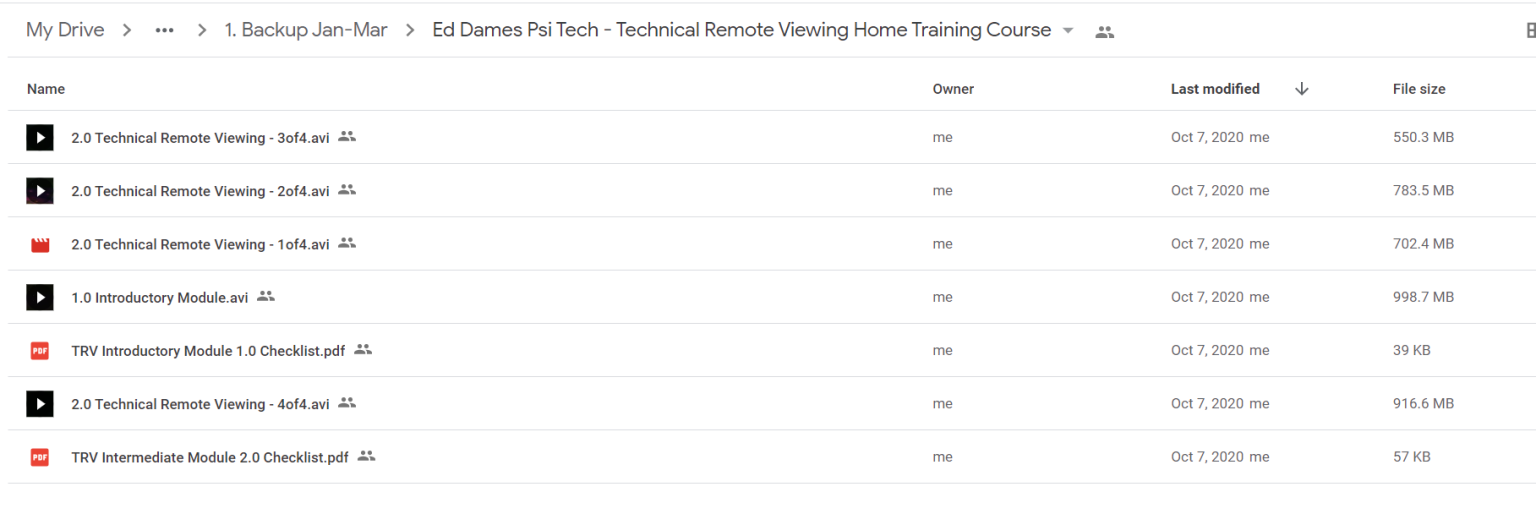The image size is (1536, 525).
Task: Click shared icon next to Introductory Module.avi
Action: click(x=265, y=296)
